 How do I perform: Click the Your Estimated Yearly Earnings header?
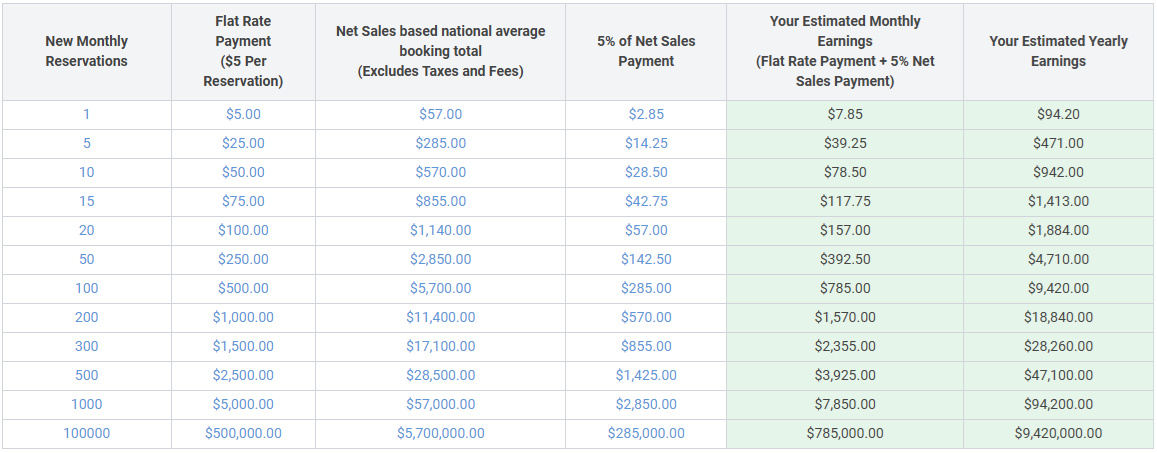pyautogui.click(x=1058, y=51)
